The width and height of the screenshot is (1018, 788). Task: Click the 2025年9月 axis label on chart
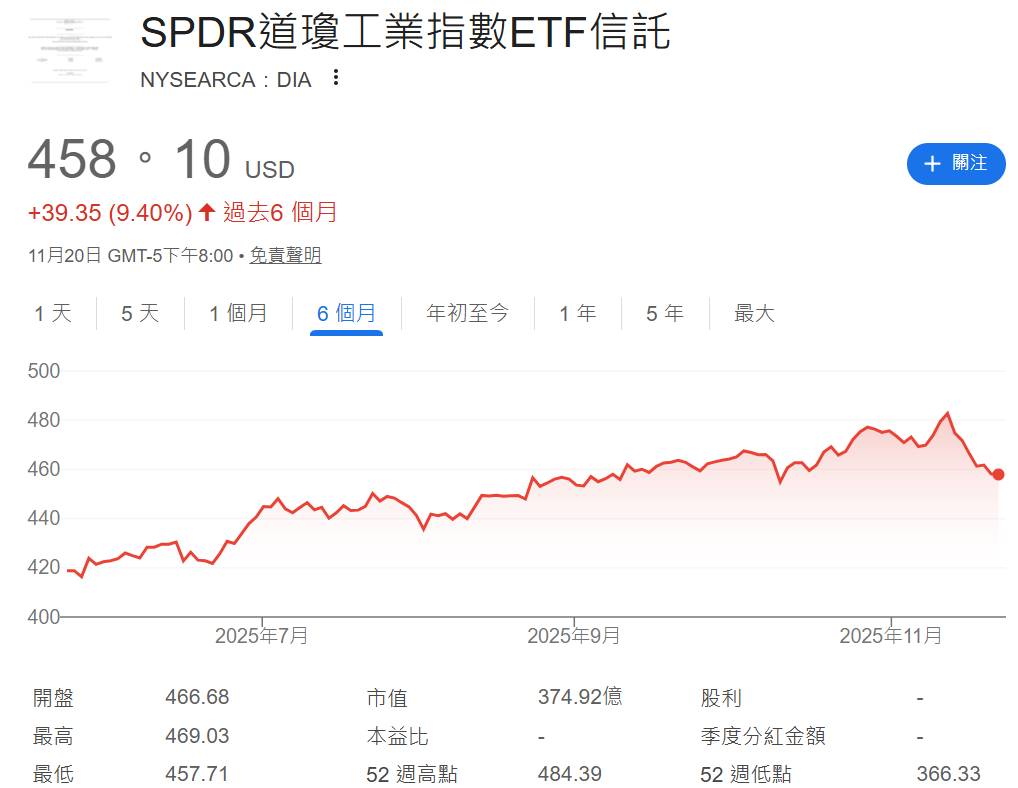(x=576, y=634)
